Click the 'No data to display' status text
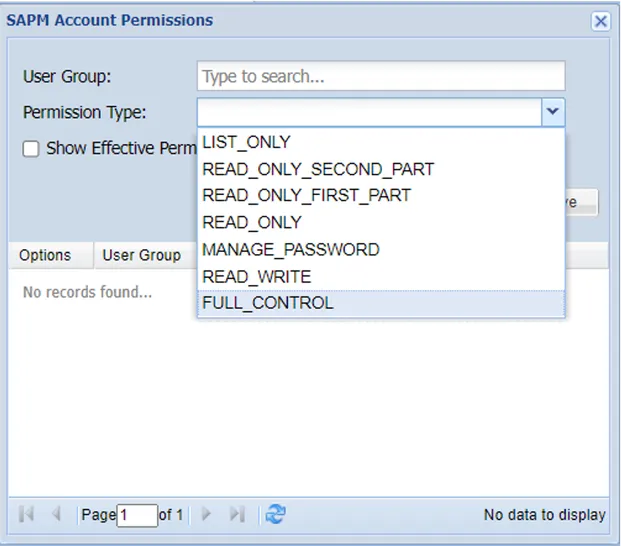Screen dimensions: 621x546 [545, 515]
